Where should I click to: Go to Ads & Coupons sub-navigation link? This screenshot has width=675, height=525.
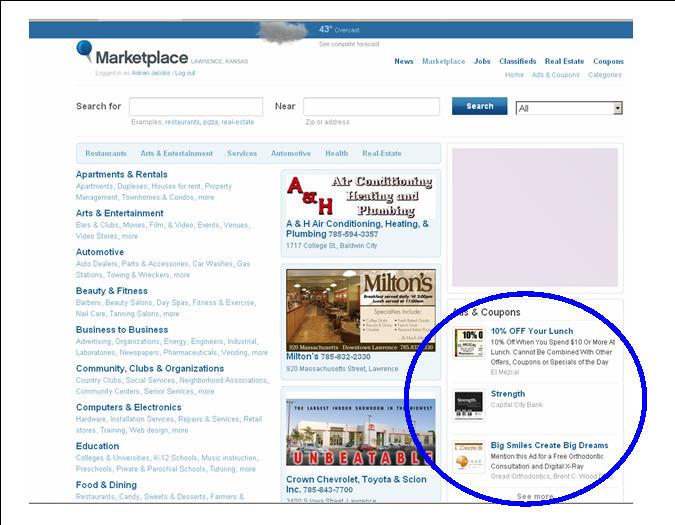[556, 74]
